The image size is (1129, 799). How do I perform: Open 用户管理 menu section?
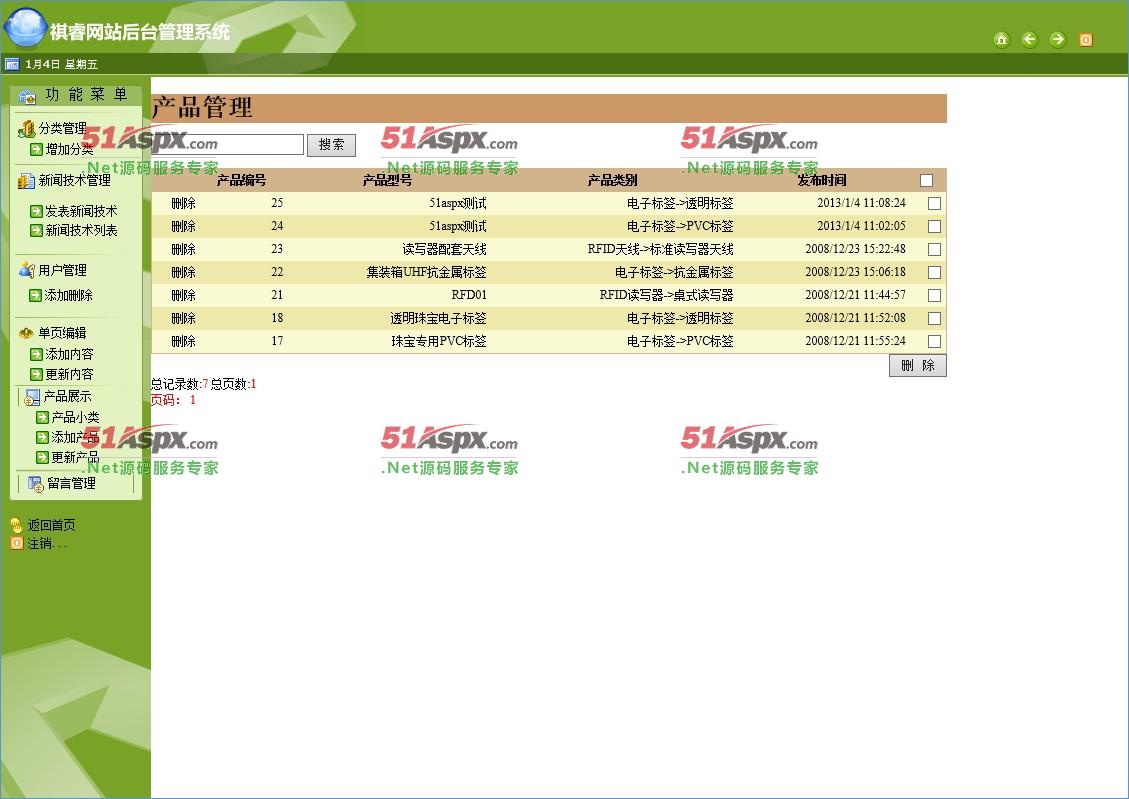click(x=63, y=271)
